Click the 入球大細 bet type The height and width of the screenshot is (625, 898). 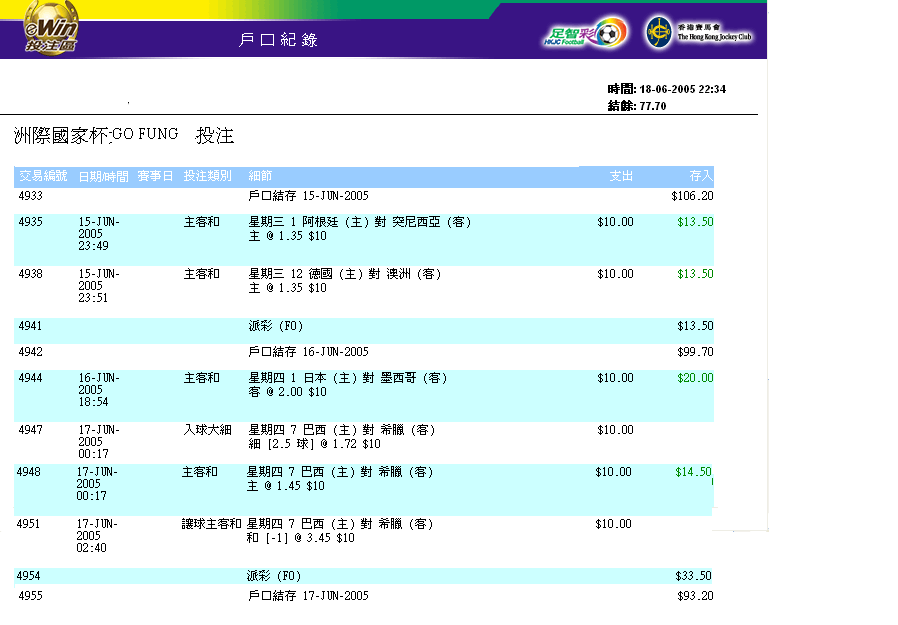tap(207, 430)
